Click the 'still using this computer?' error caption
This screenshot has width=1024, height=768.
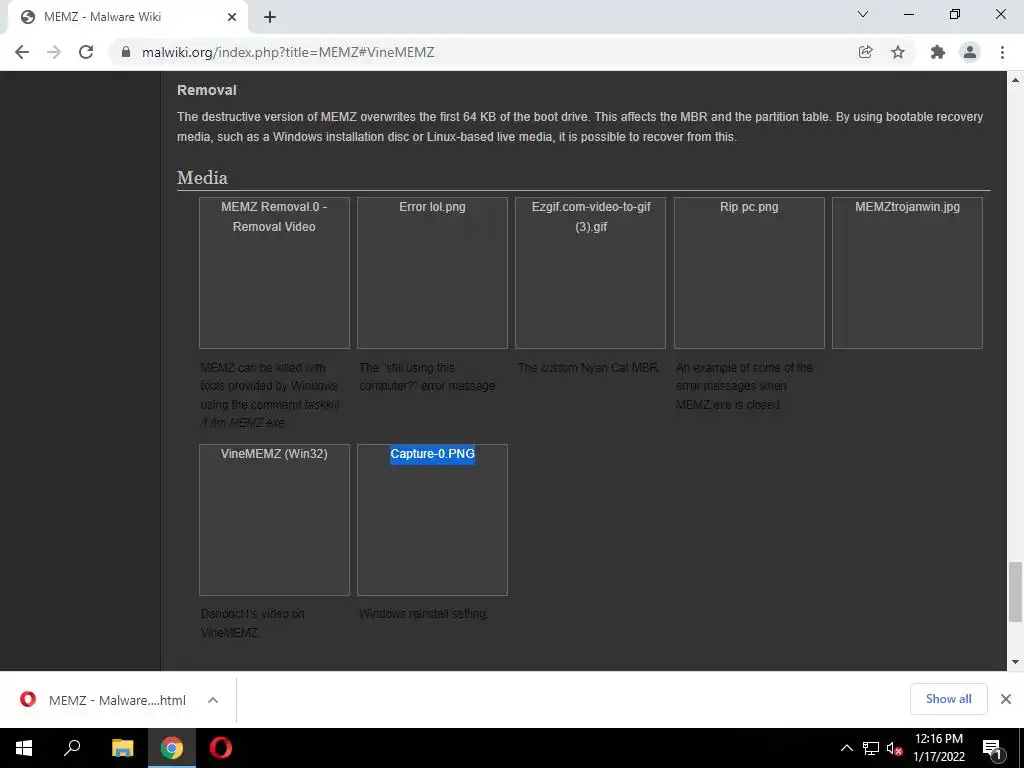428,377
